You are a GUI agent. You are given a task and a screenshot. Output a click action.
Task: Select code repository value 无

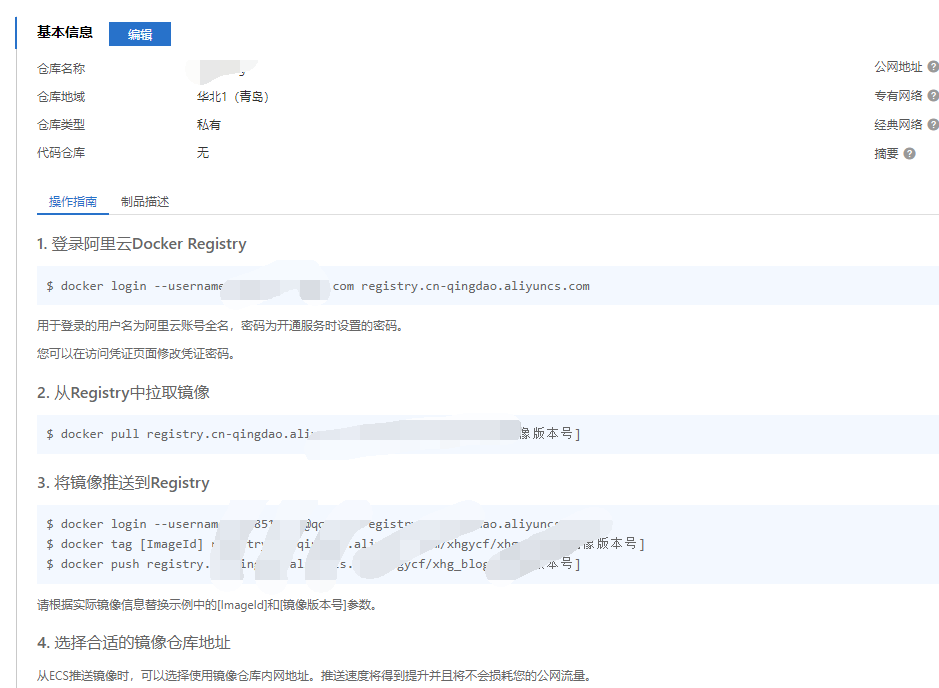pyautogui.click(x=202, y=153)
